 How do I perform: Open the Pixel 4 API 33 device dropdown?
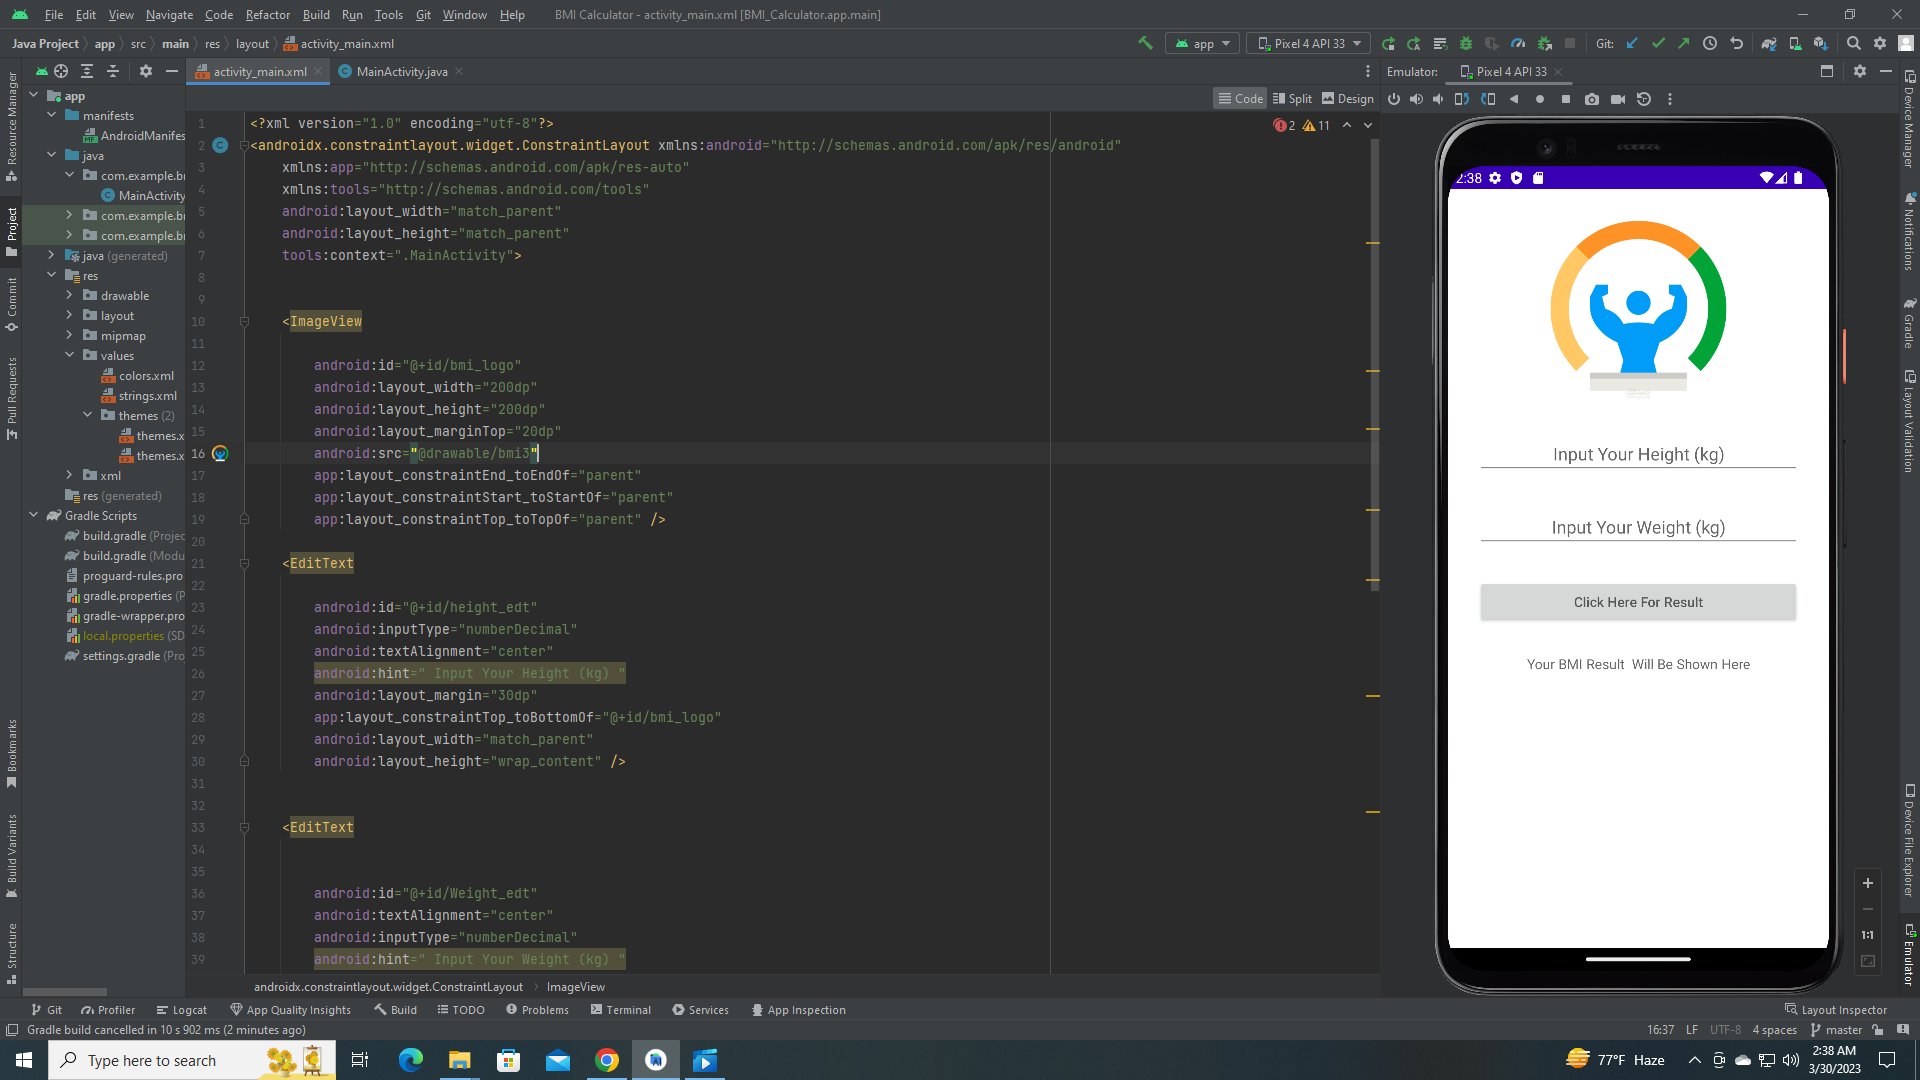coord(1309,43)
